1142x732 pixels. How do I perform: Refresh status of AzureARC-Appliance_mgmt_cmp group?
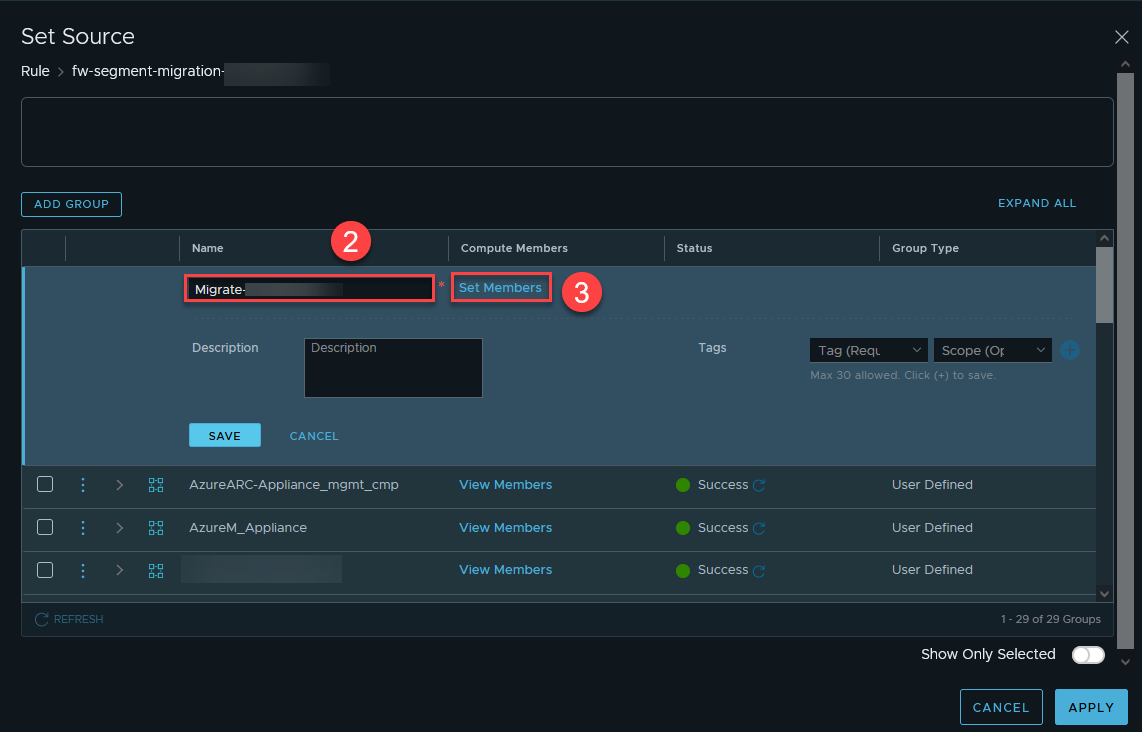tap(759, 486)
